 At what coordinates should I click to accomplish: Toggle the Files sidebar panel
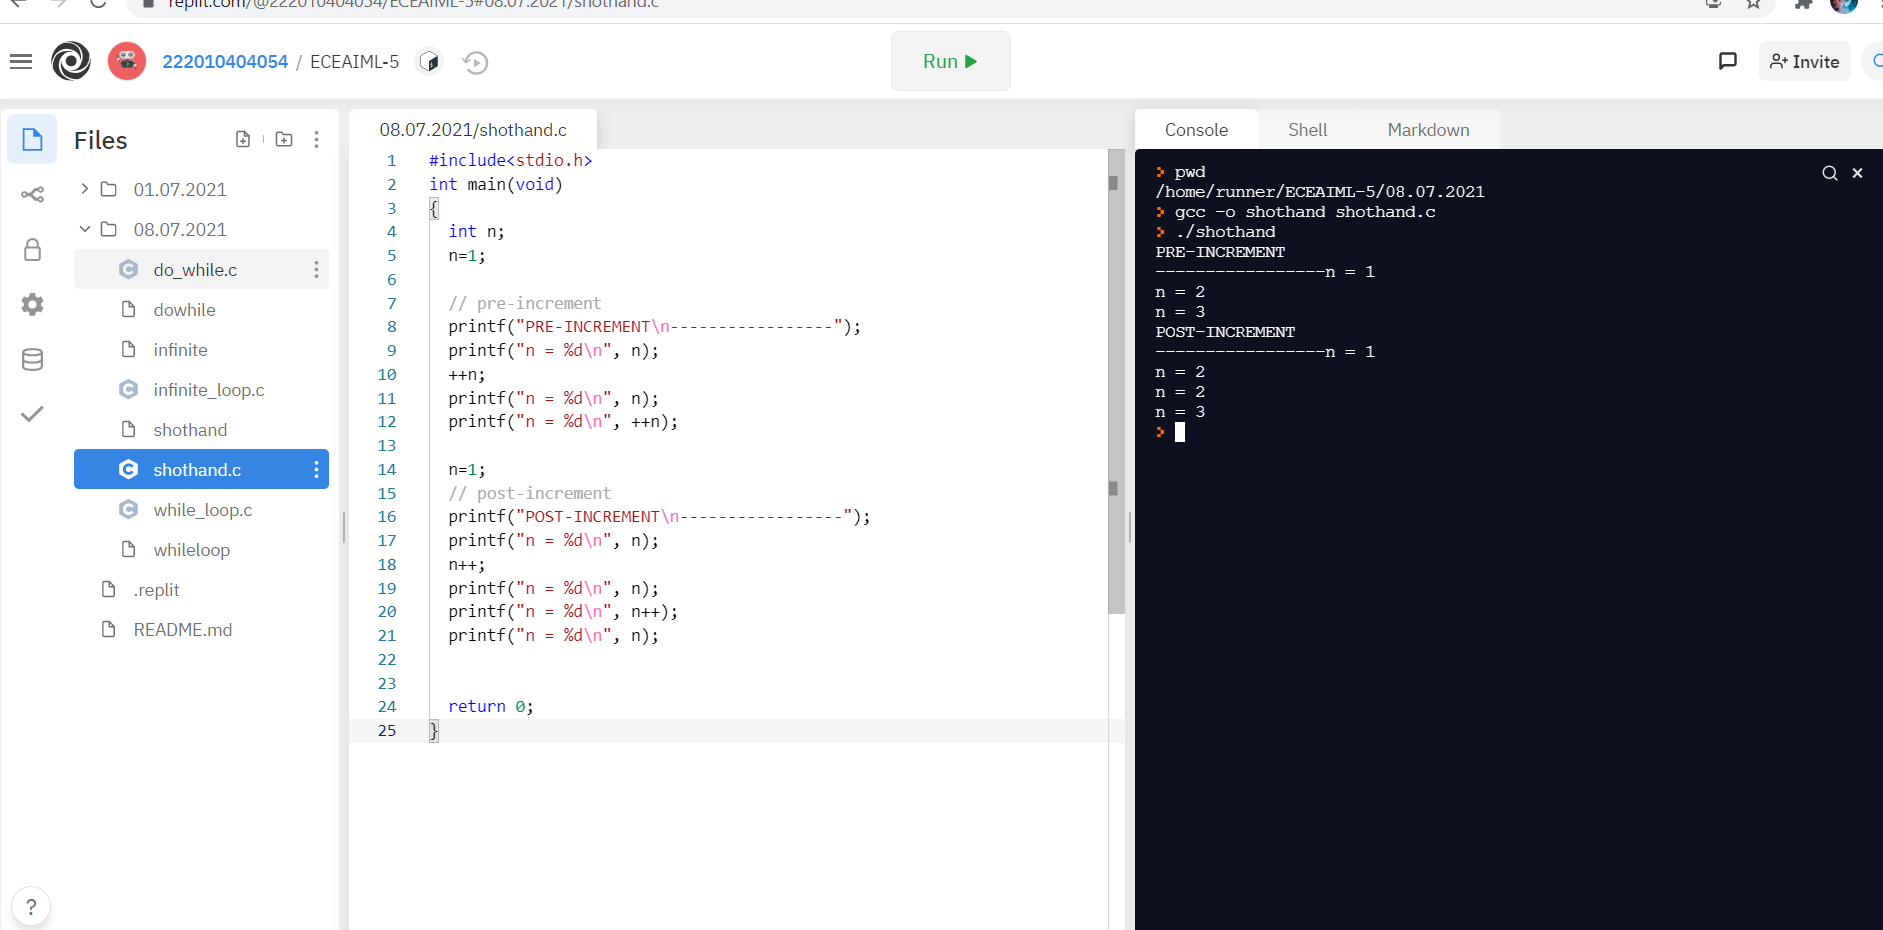[x=31, y=139]
